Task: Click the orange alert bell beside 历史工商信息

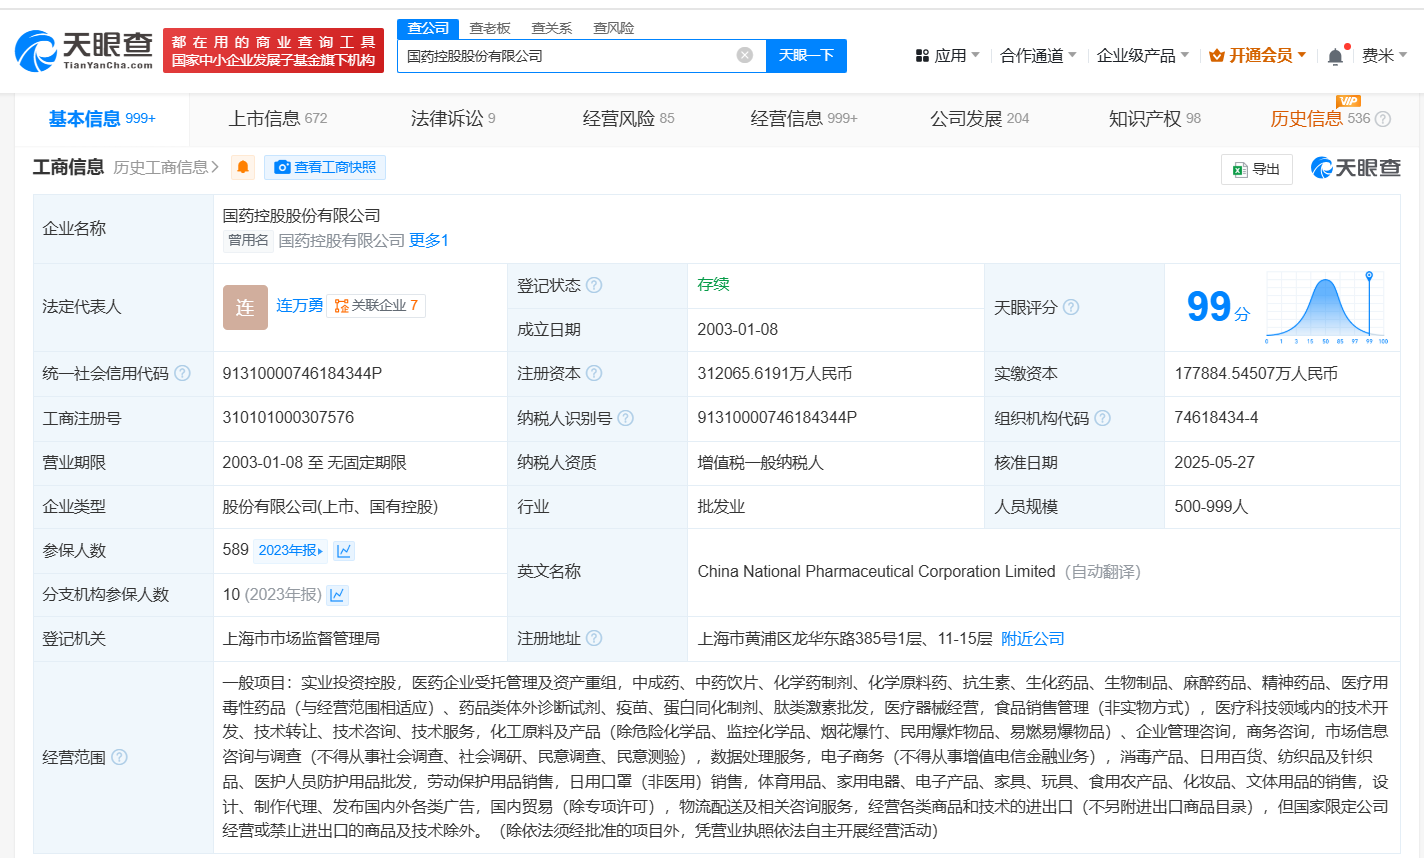Action: (243, 167)
